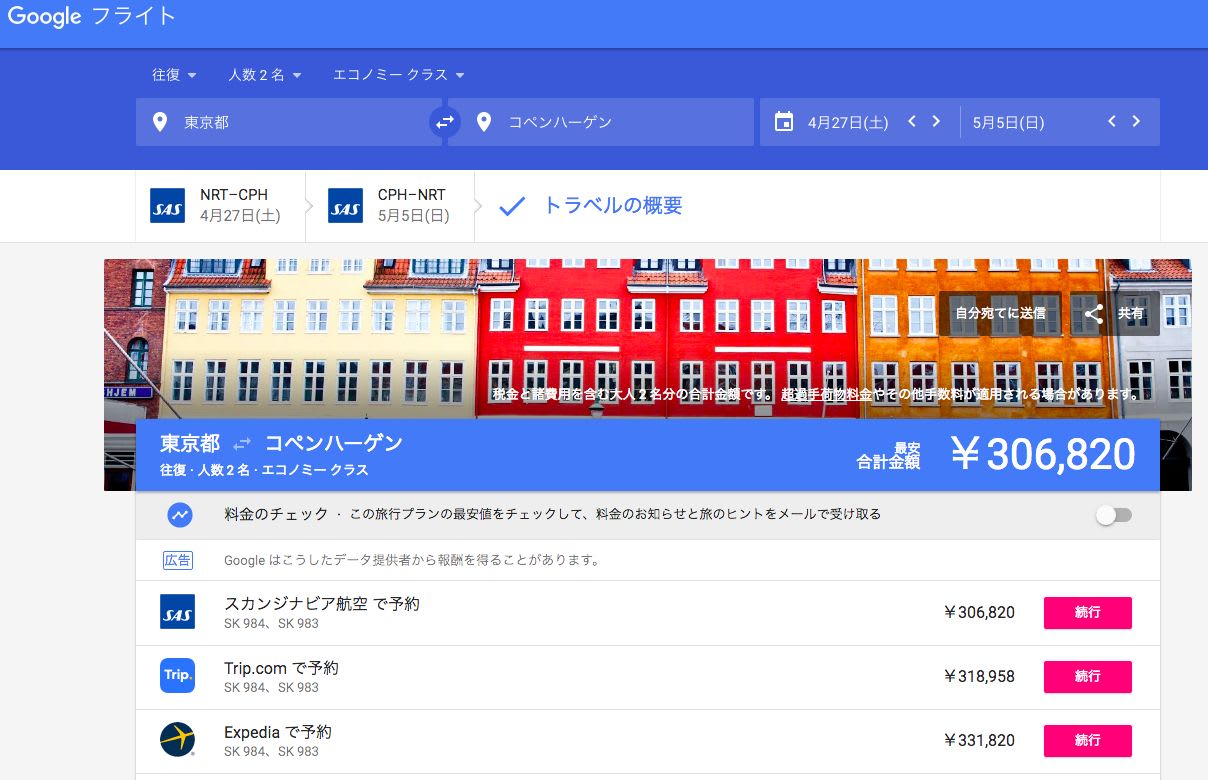This screenshot has height=780, width=1208.
Task: Click the ￥331,820 price
Action: (979, 741)
